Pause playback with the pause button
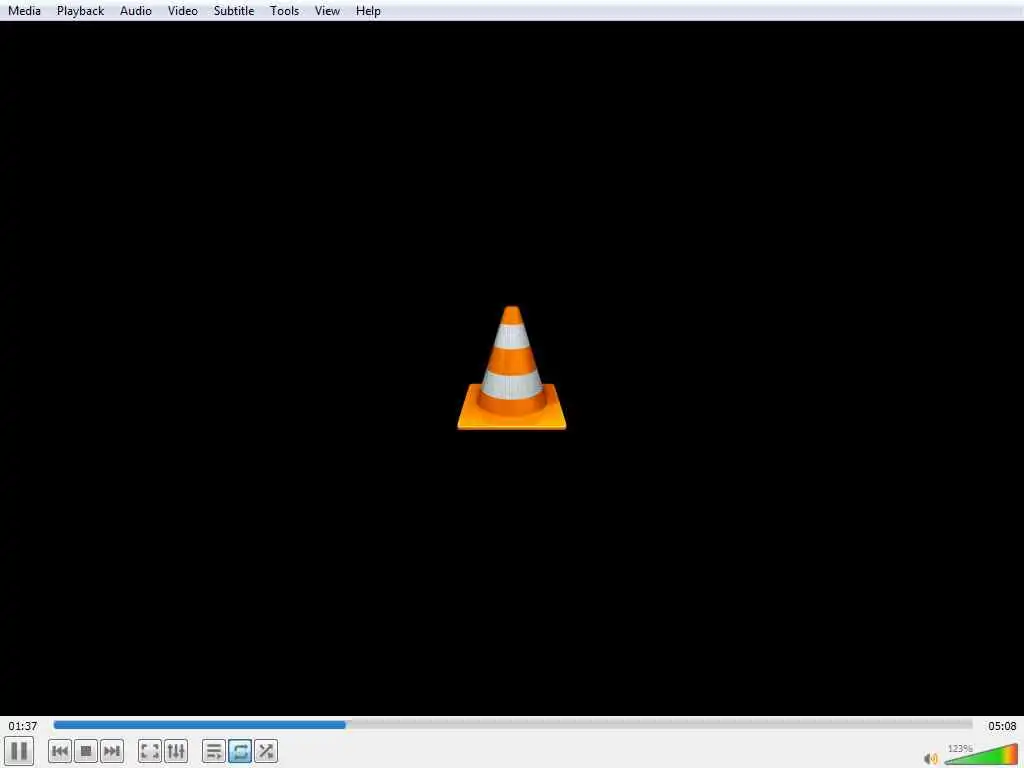 point(18,751)
